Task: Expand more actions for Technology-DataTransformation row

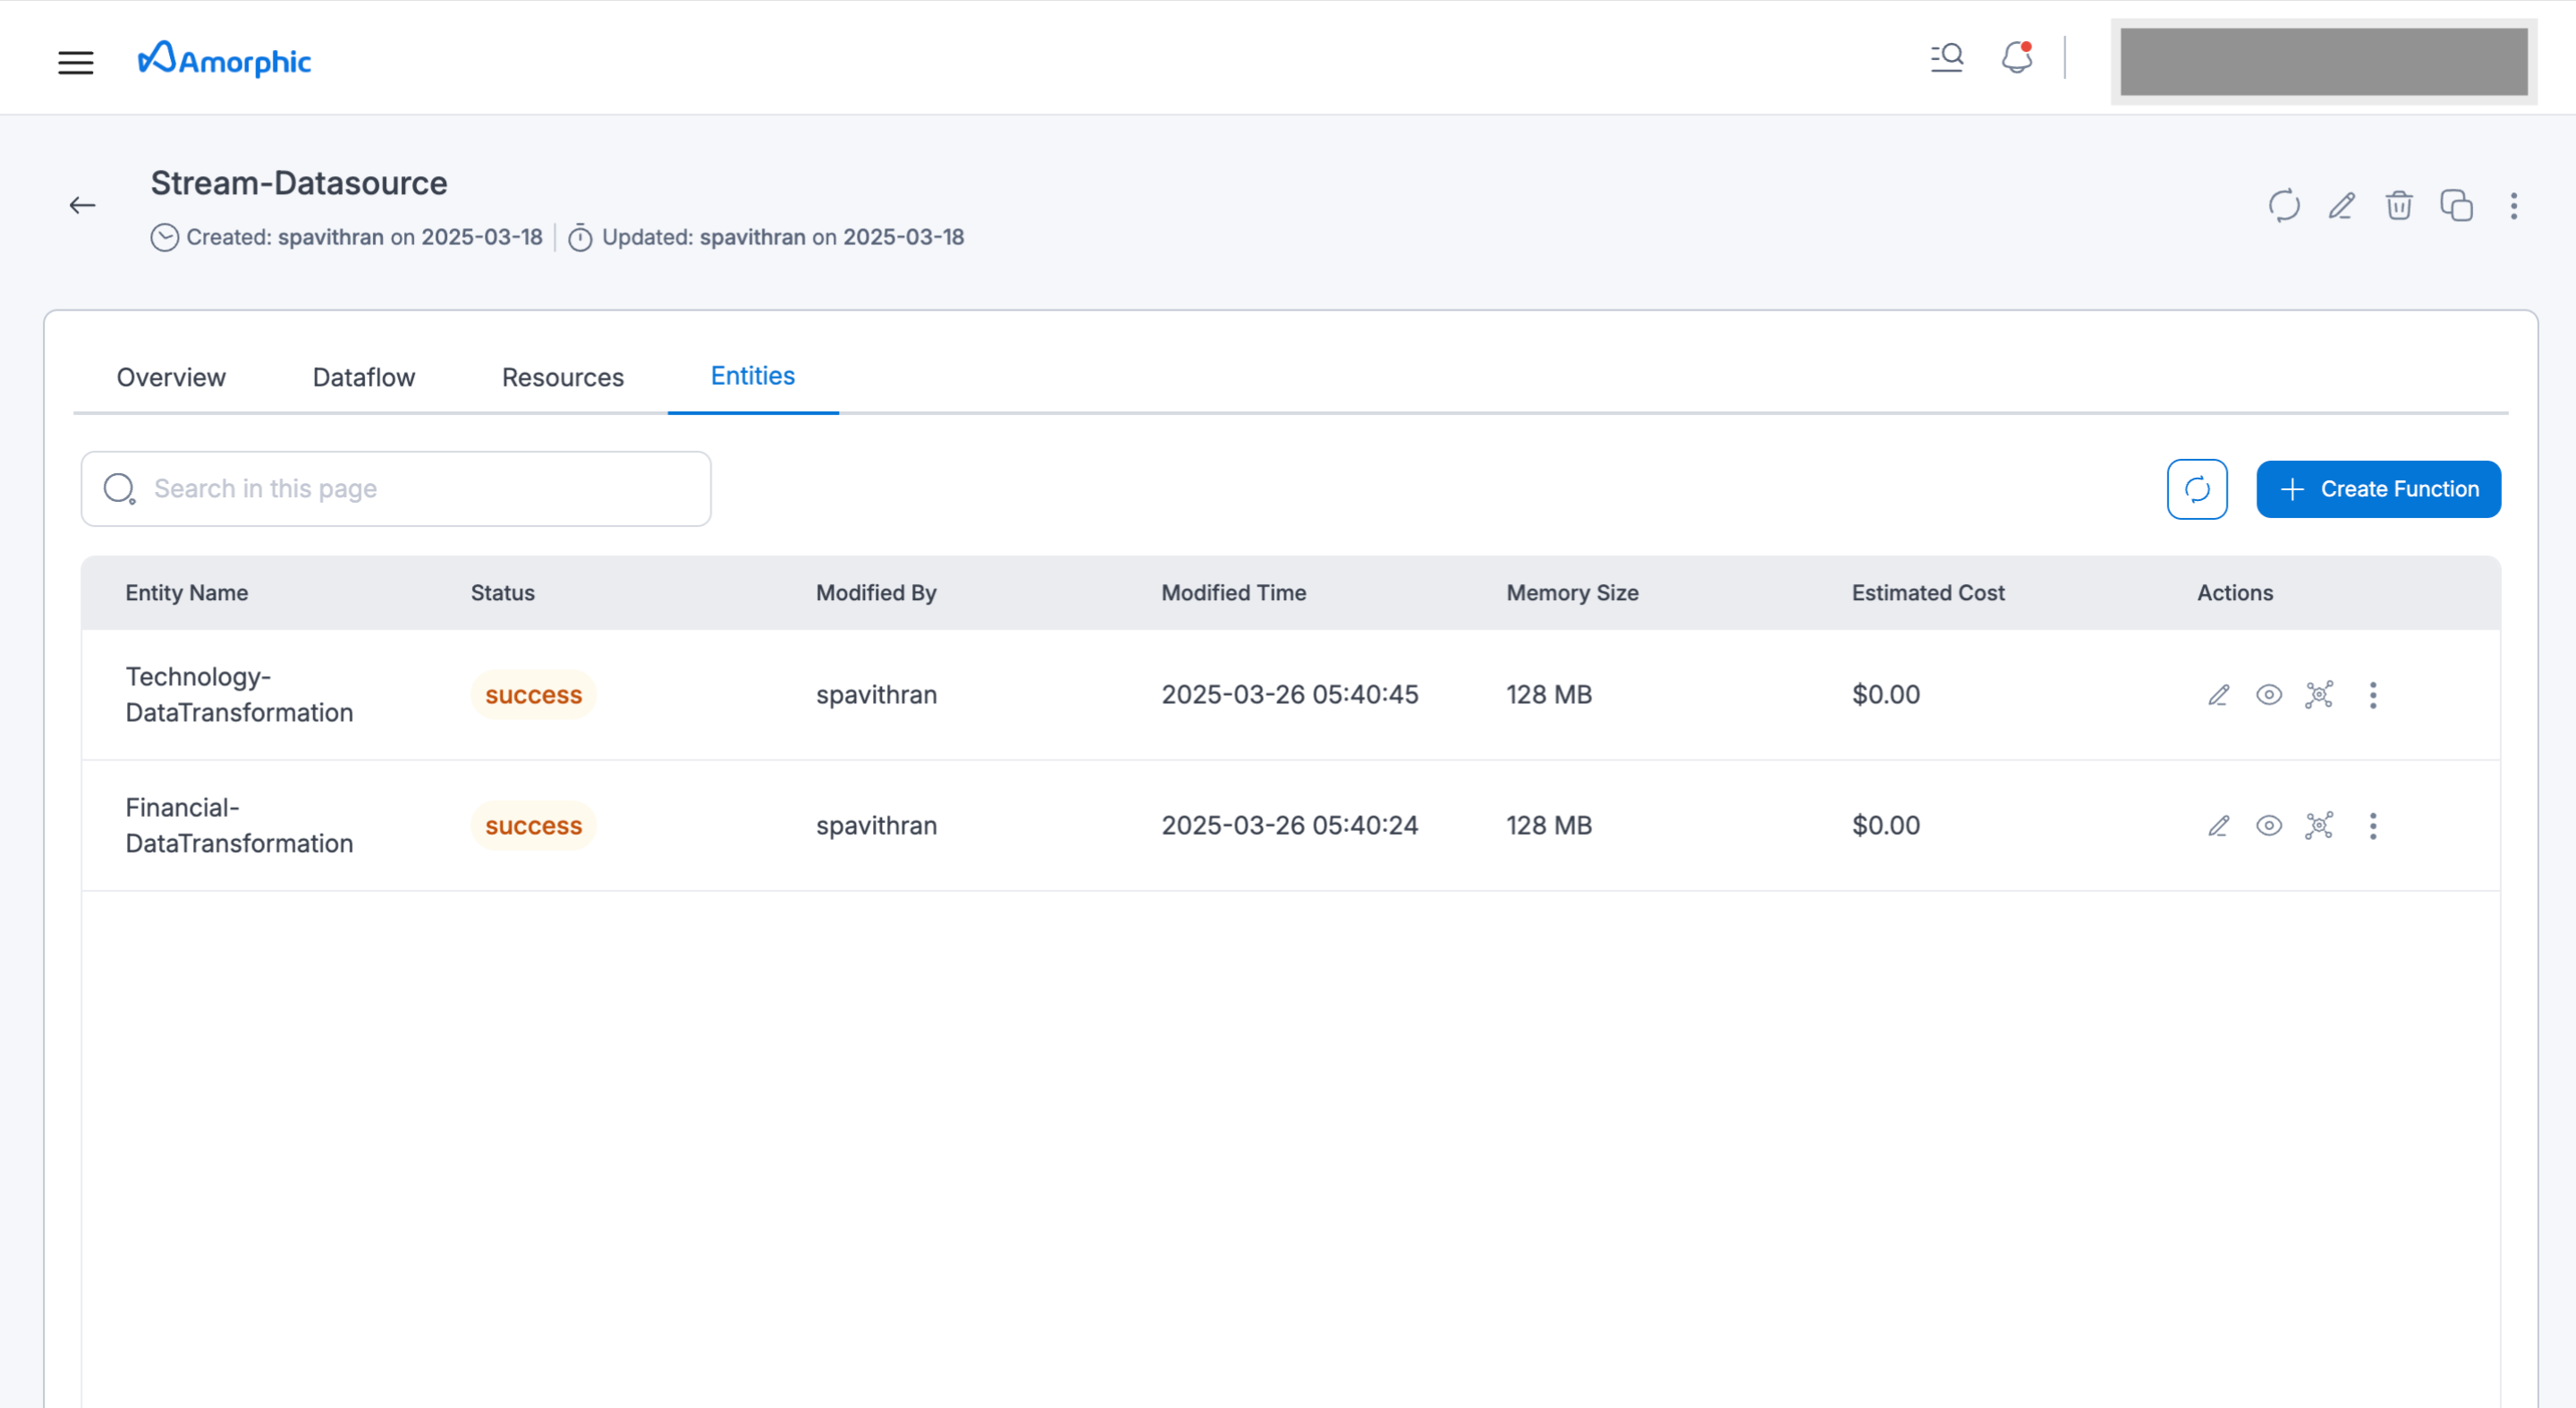Action: click(x=2372, y=695)
